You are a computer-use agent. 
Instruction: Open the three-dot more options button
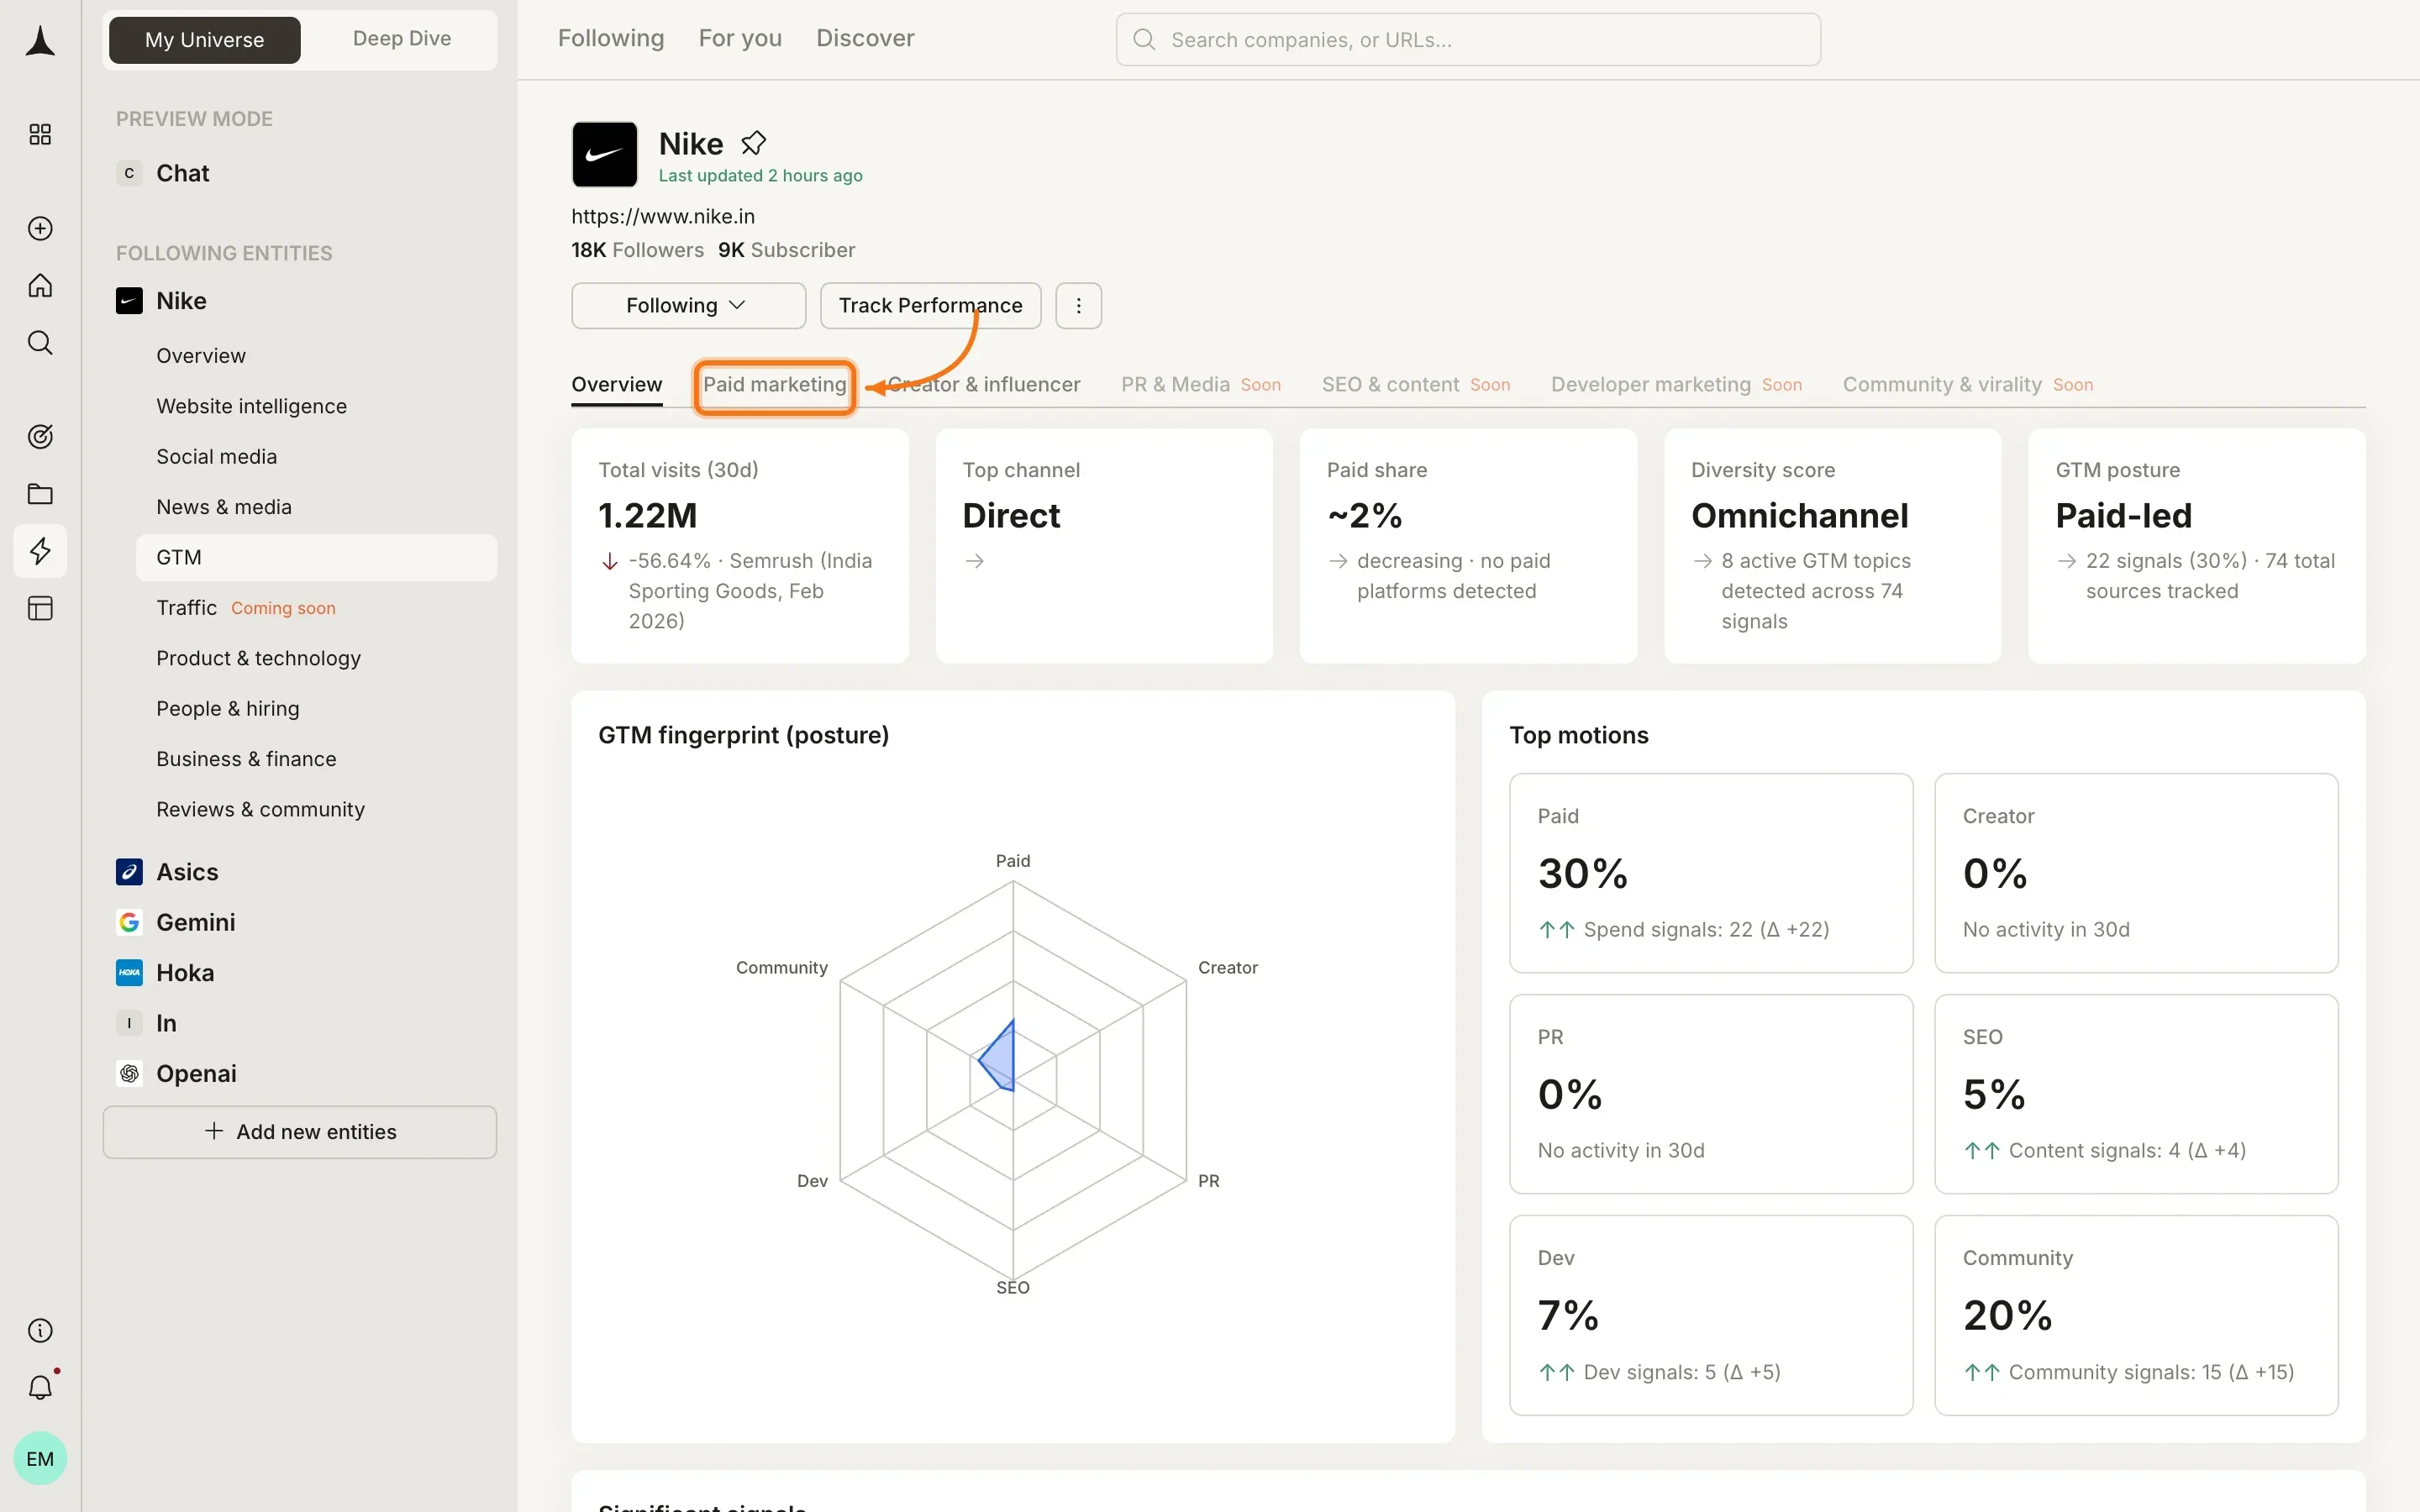pyautogui.click(x=1078, y=305)
